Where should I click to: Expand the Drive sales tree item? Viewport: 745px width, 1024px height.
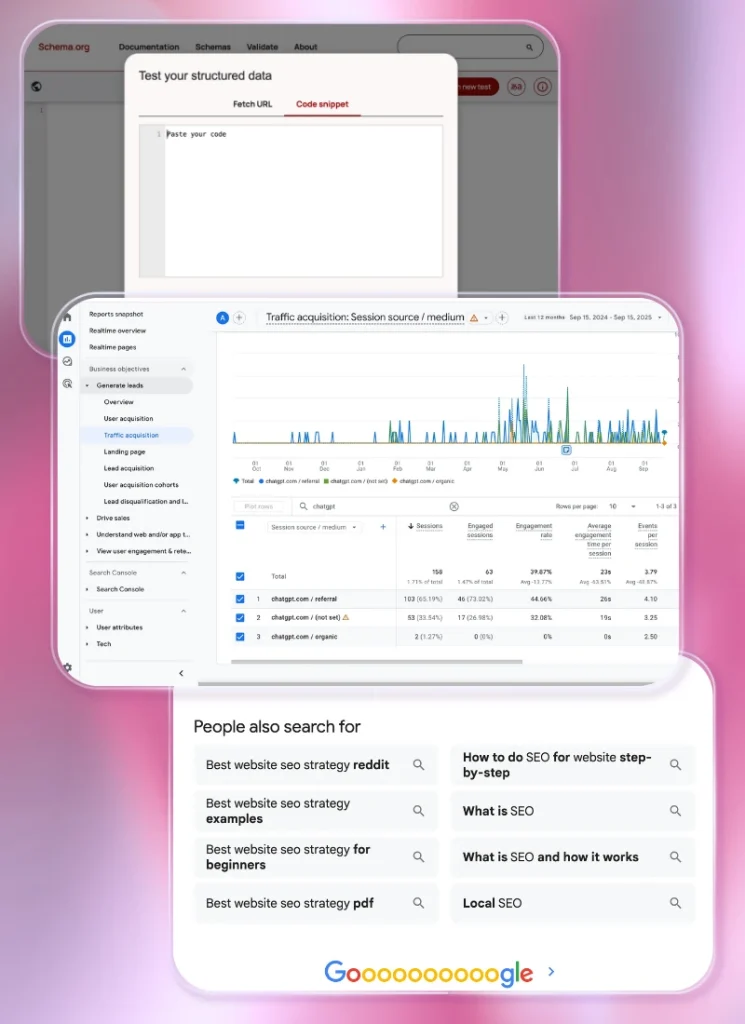coord(87,519)
